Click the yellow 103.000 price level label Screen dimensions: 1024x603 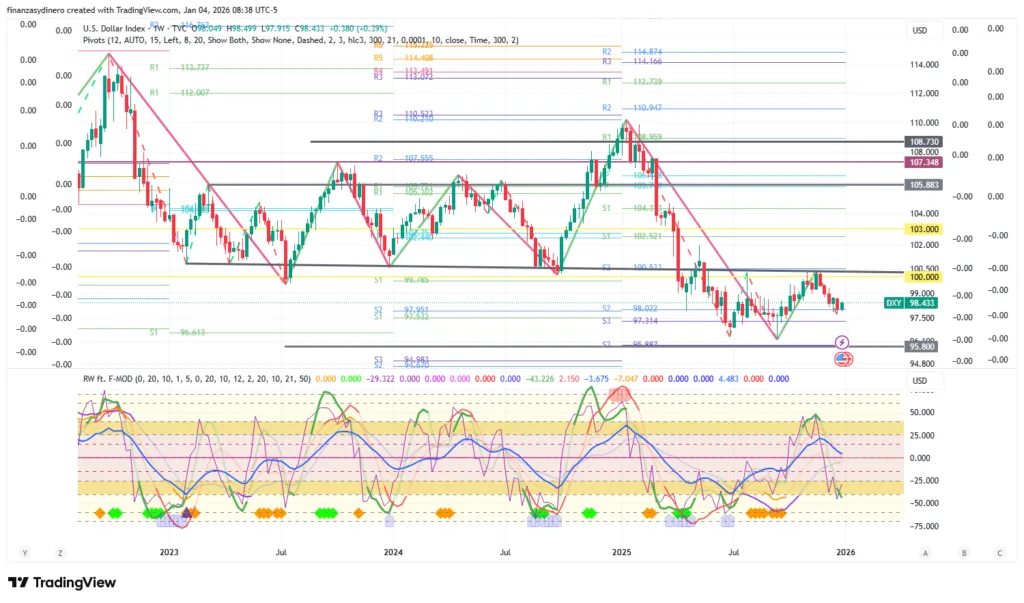click(922, 230)
